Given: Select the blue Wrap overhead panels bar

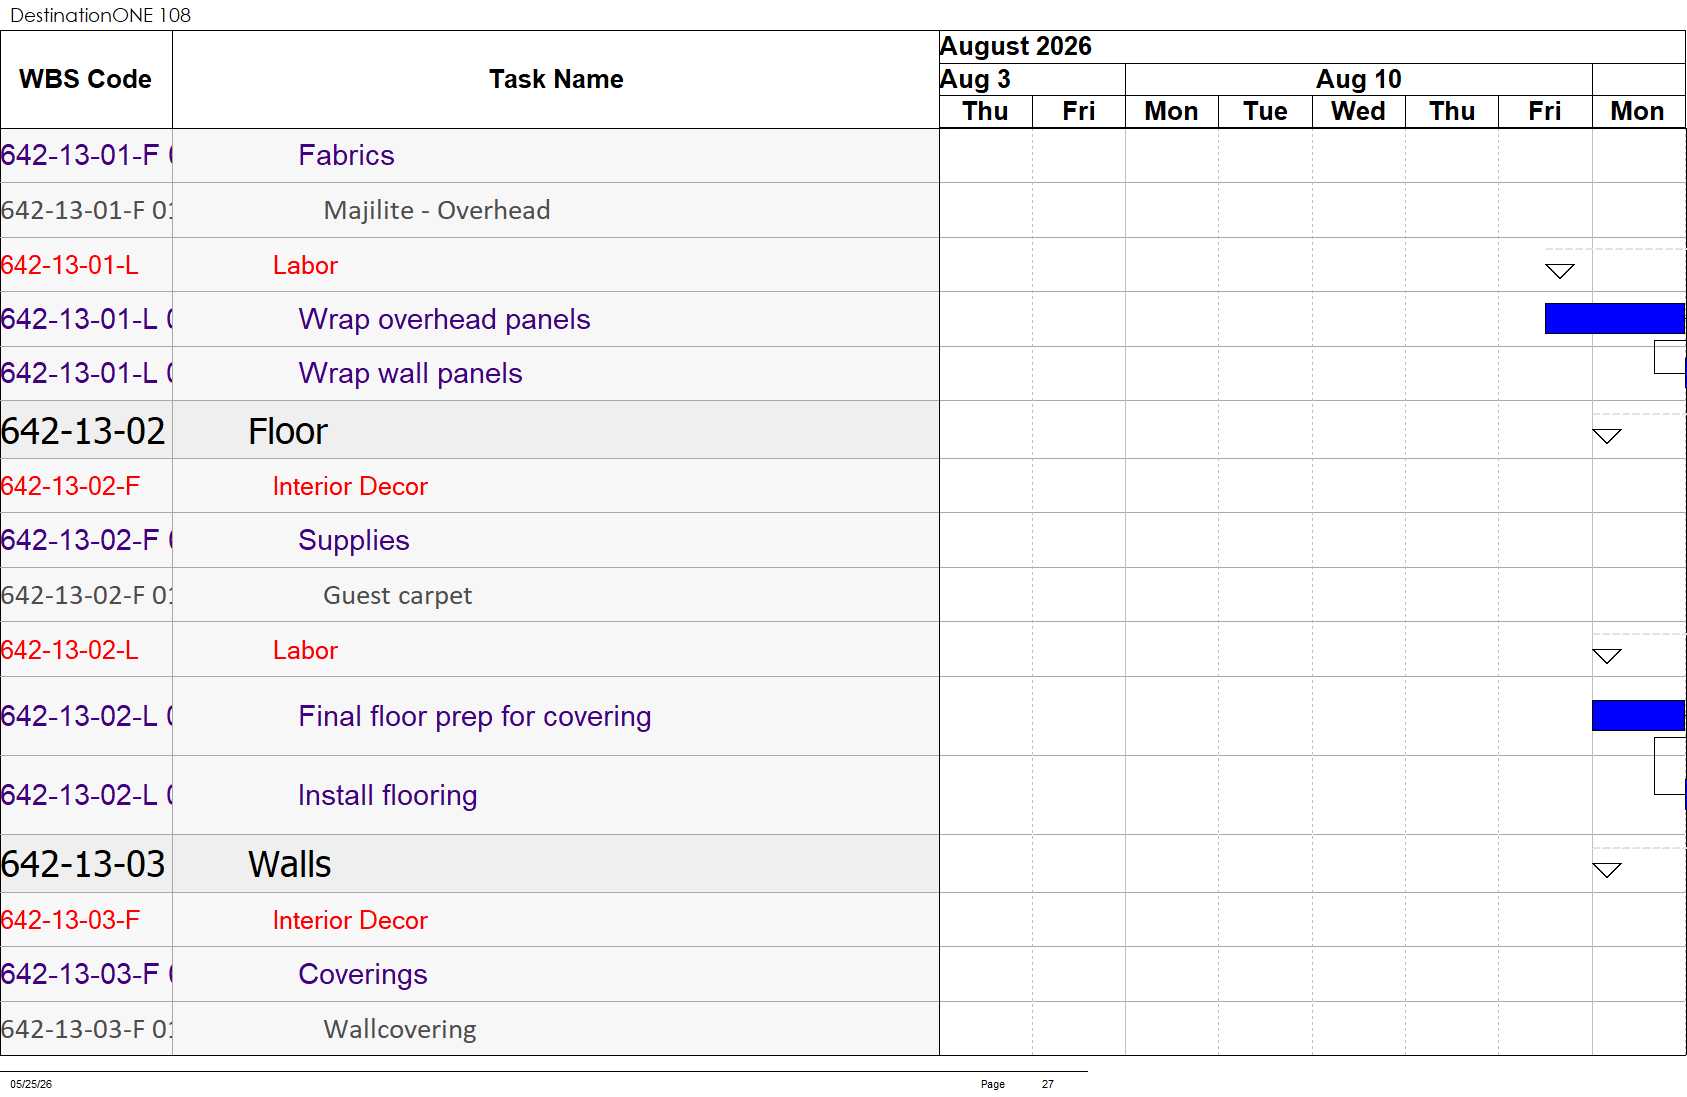Looking at the screenshot, I should [1615, 318].
